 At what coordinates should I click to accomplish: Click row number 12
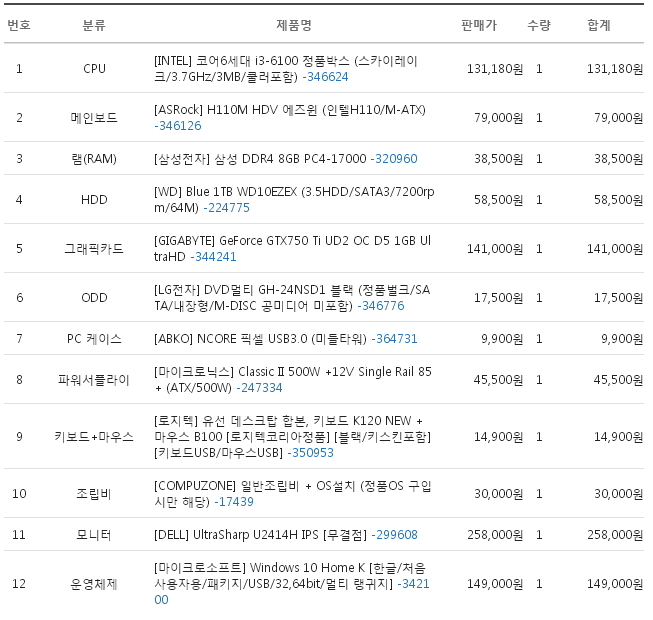[x=19, y=584]
